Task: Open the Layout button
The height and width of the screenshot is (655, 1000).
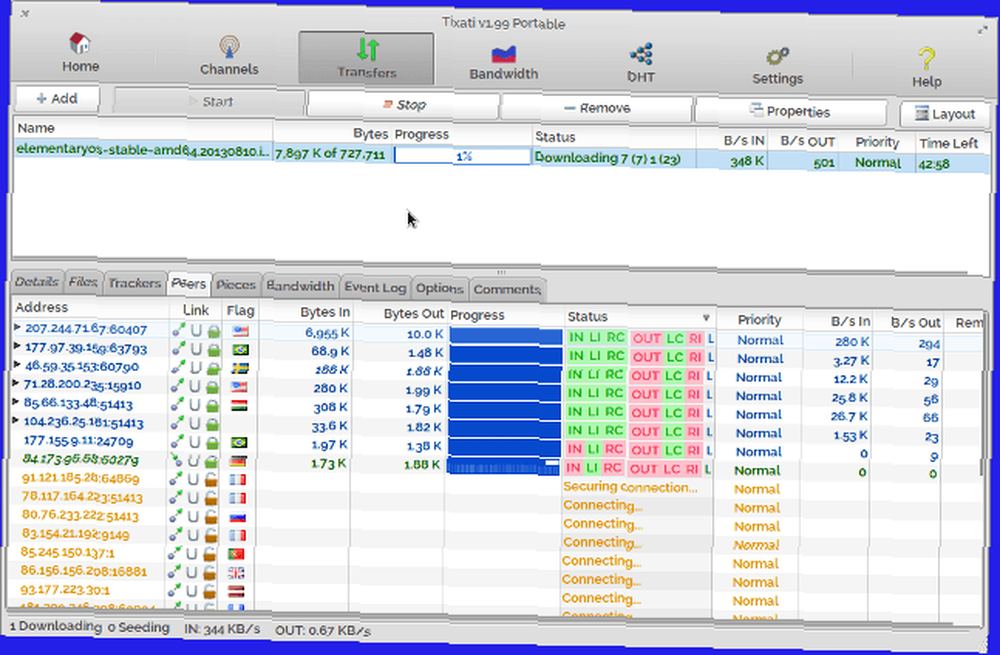Action: click(x=945, y=114)
